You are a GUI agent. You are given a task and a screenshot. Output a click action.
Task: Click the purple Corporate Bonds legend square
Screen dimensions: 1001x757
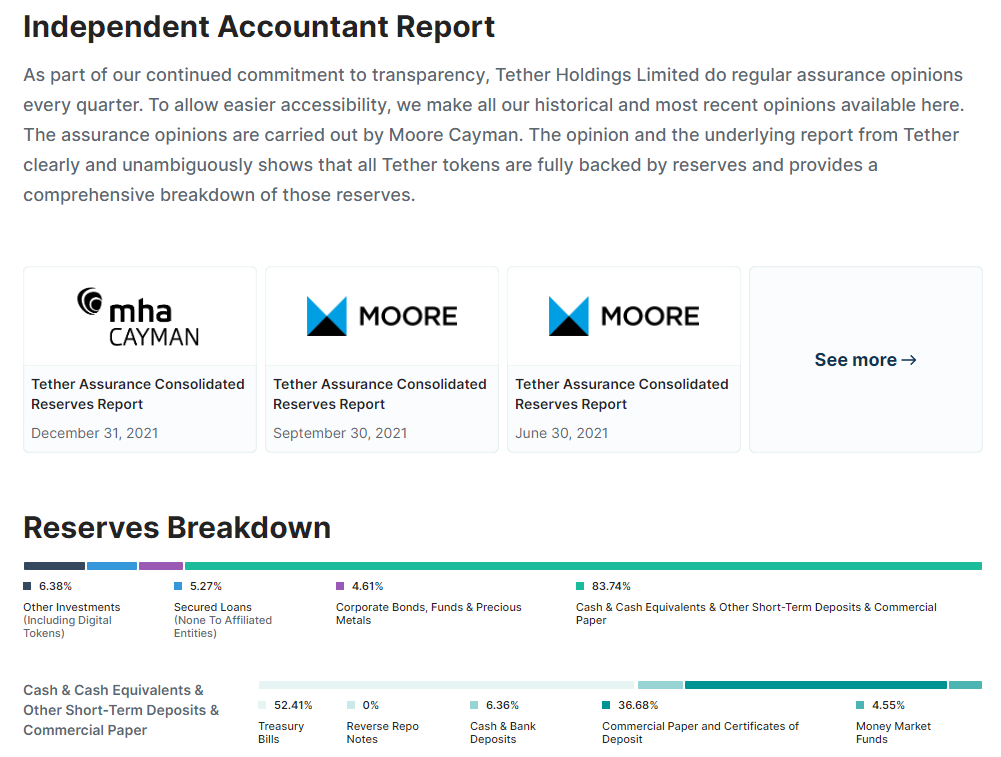[x=340, y=586]
